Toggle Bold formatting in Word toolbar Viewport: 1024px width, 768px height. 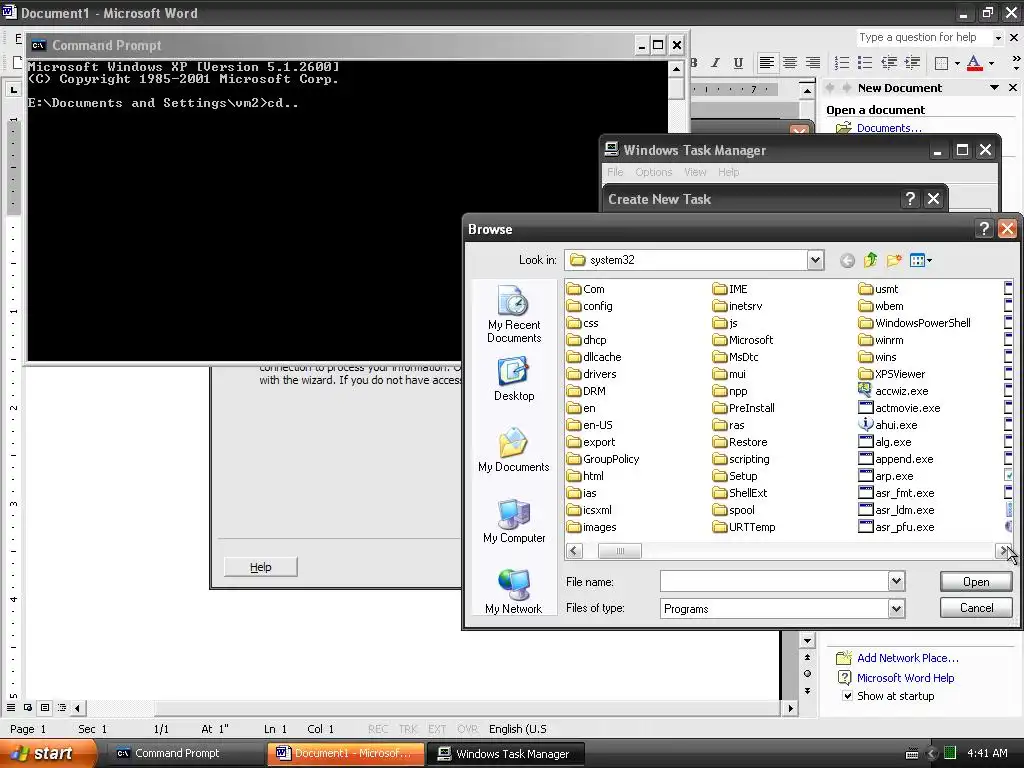pos(694,63)
